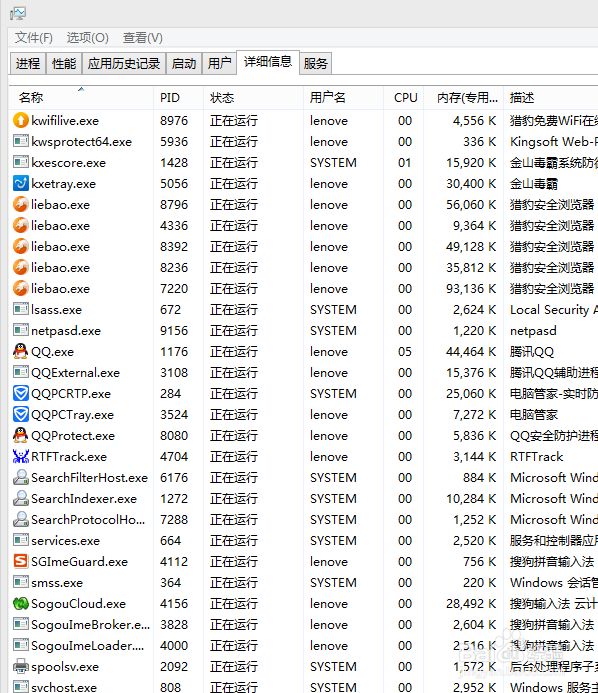
Task: Click the SearchIndexer.exe icon
Action: pos(21,498)
